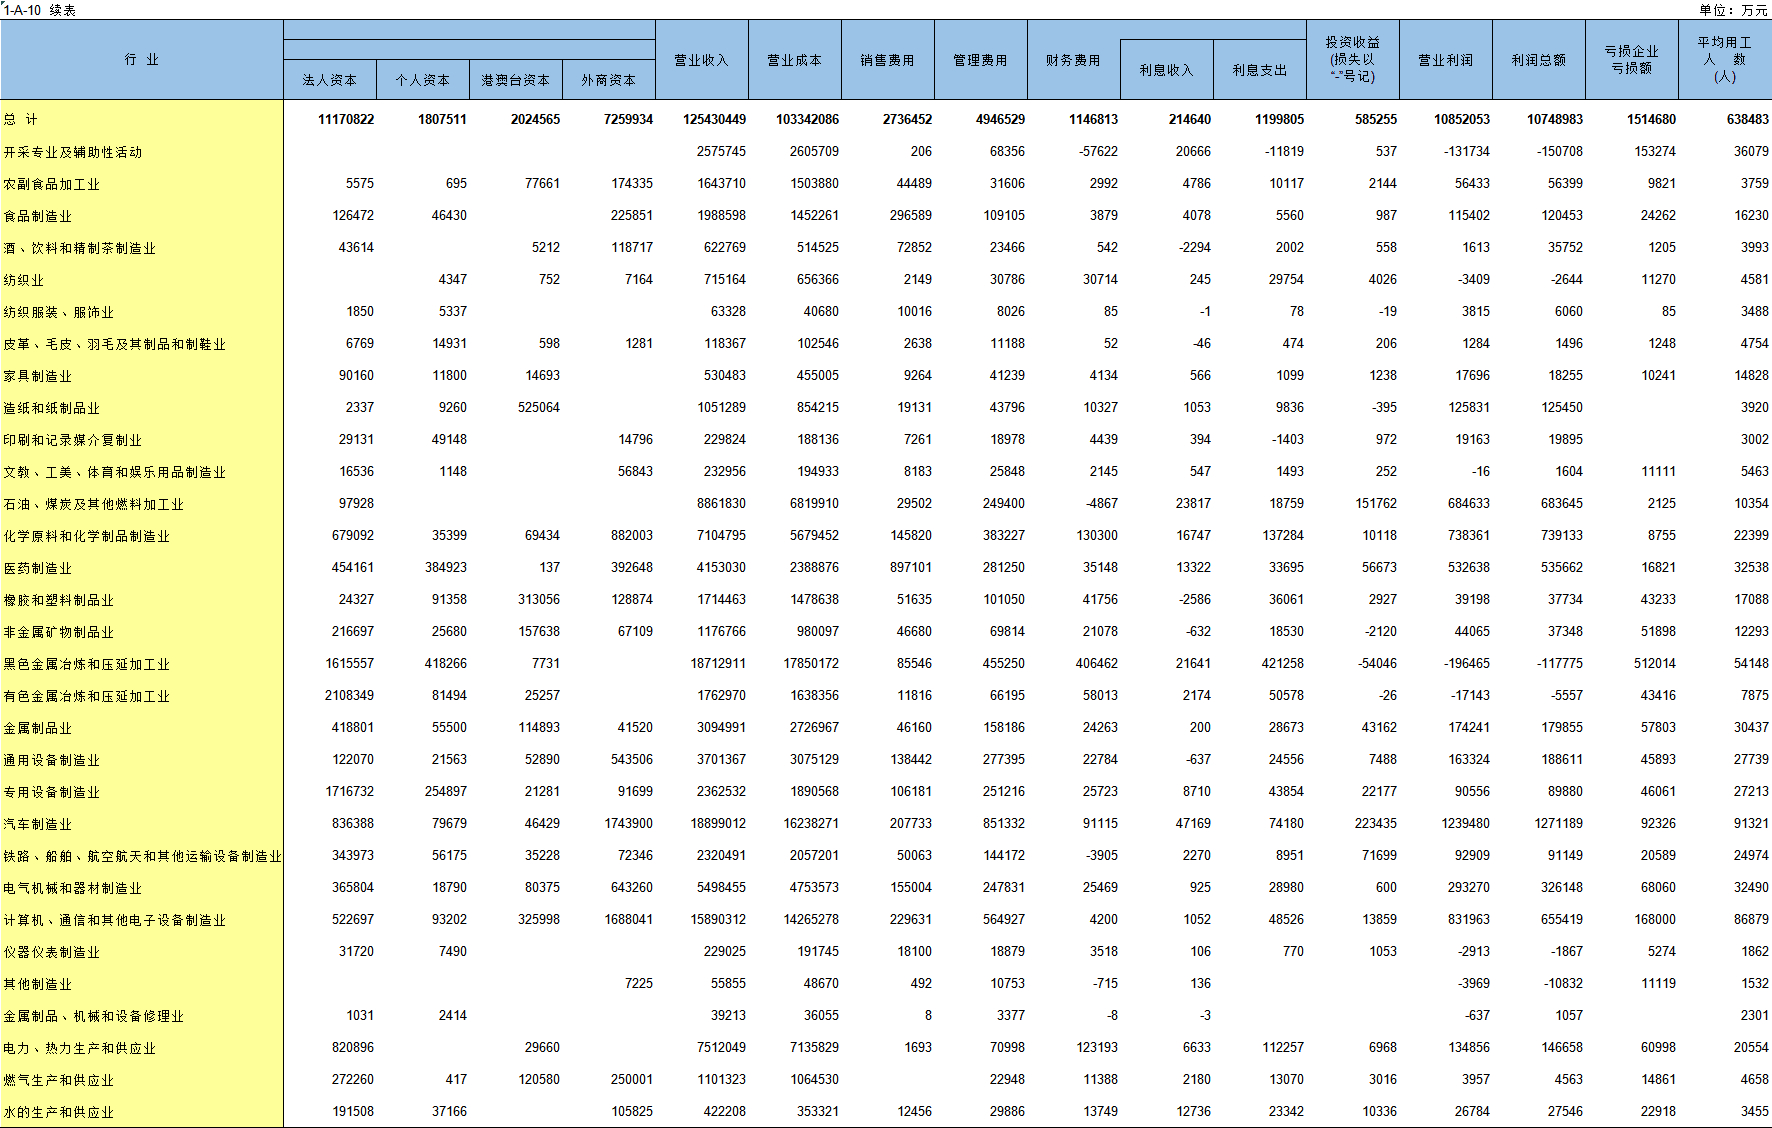Select the cell with value 7512049
The image size is (1772, 1128).
722,1047
